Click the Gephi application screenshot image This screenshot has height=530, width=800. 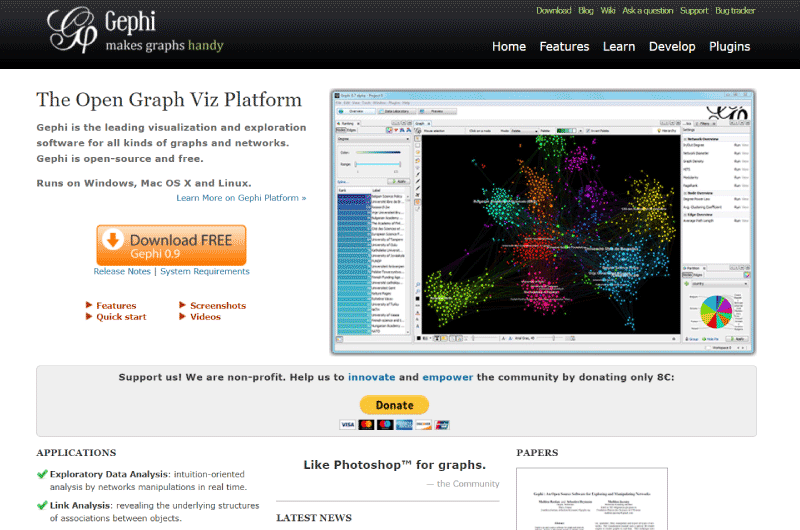point(543,222)
